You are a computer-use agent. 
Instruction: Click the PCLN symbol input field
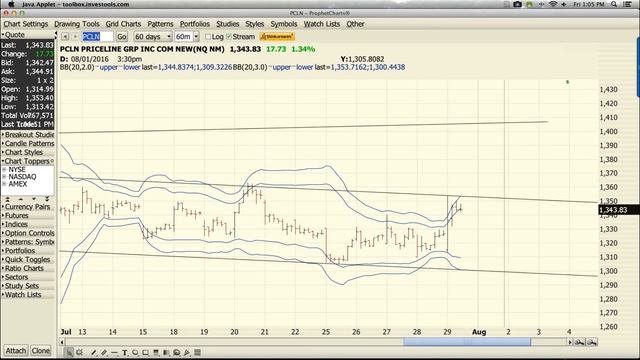click(98, 37)
